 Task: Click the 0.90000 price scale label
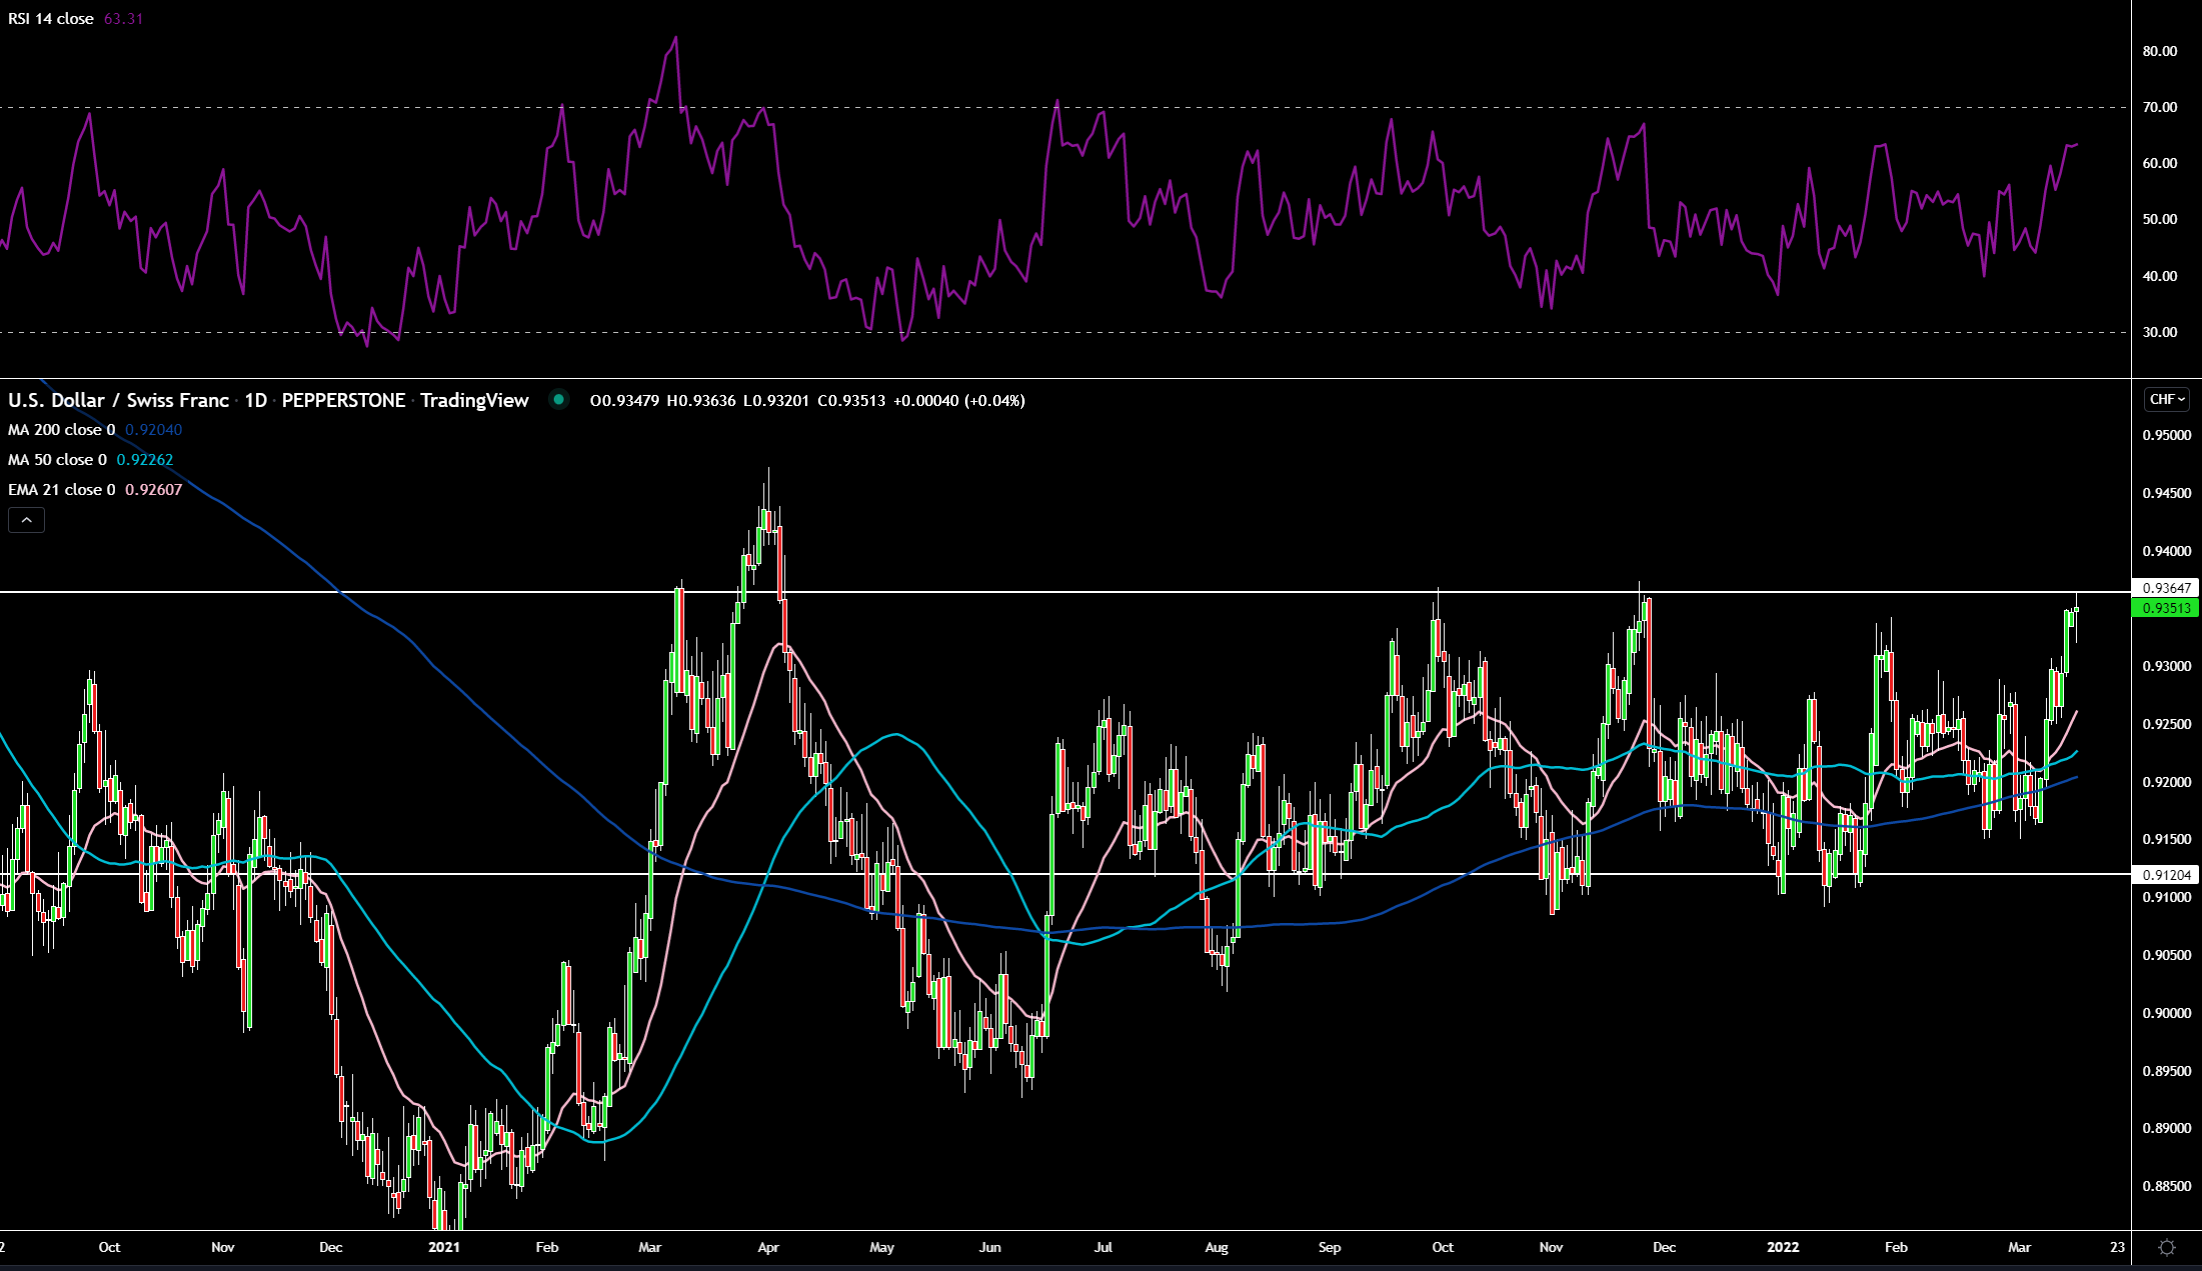point(2166,1013)
